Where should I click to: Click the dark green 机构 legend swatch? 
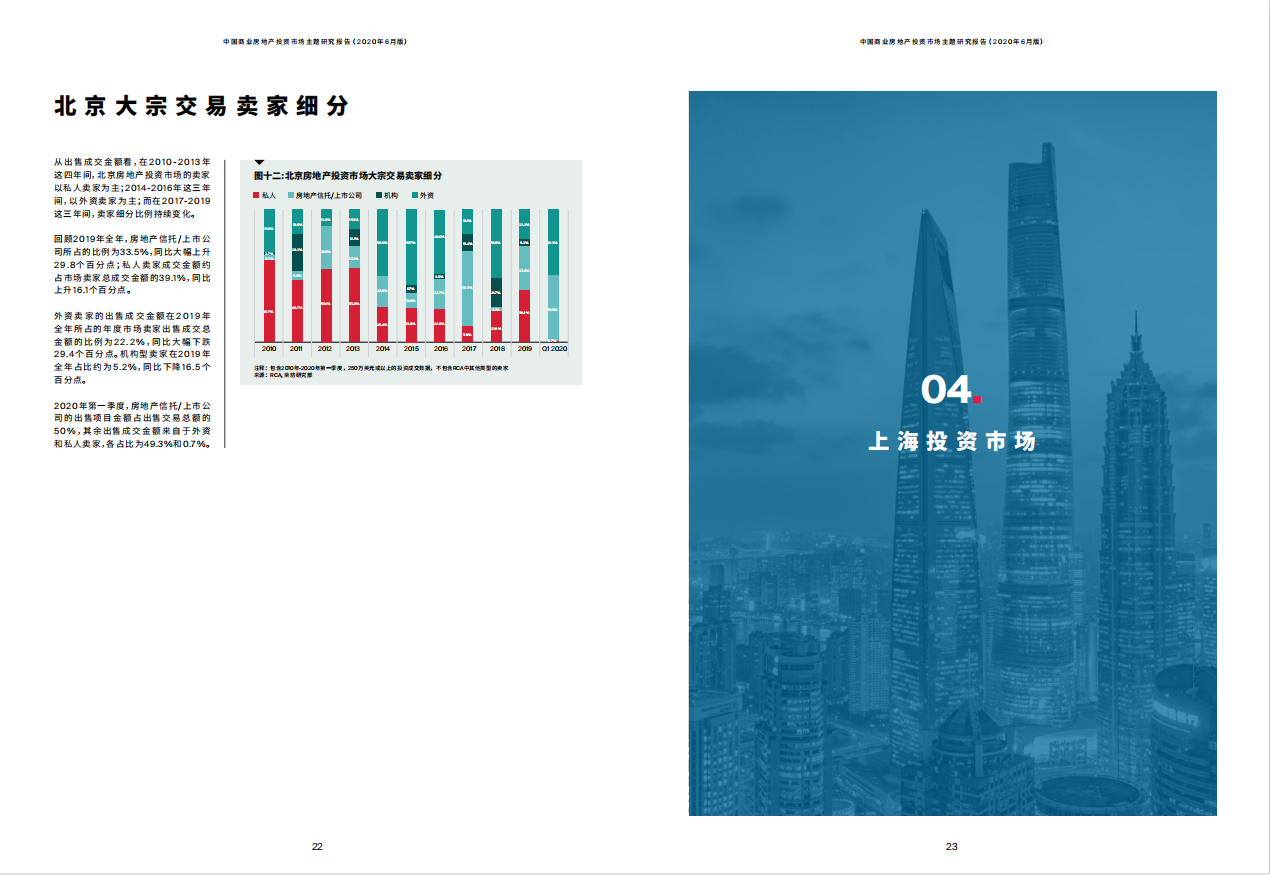click(379, 195)
